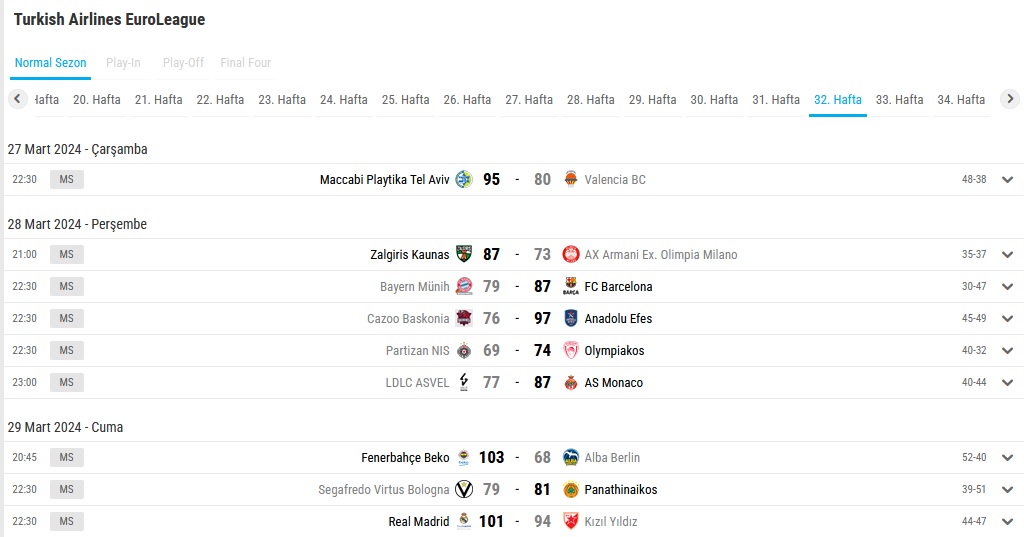
Task: Show later weeks with the right arrow
Action: tap(1010, 99)
